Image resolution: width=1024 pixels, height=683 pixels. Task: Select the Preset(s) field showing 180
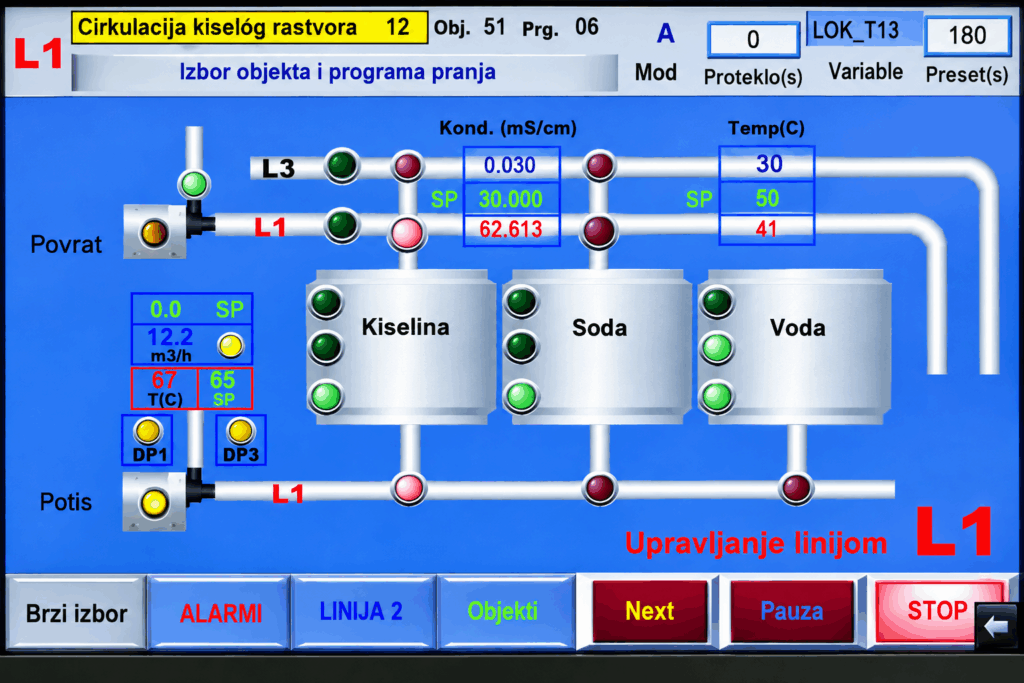point(967,35)
